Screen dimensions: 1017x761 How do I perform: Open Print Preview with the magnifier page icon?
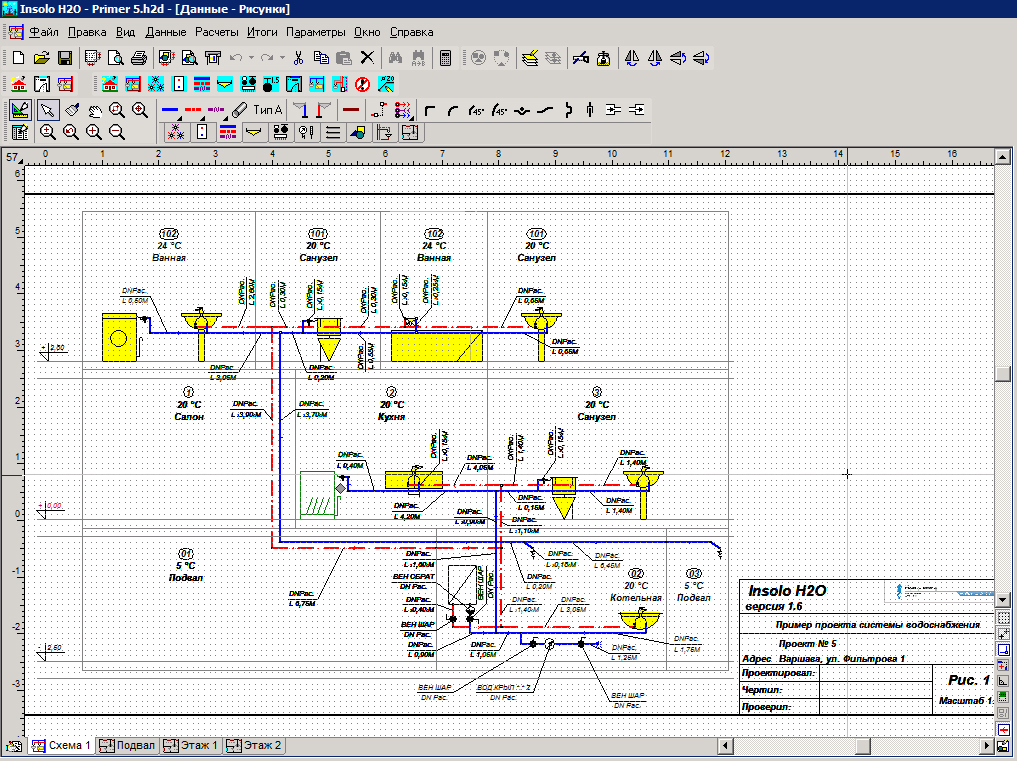(x=115, y=58)
